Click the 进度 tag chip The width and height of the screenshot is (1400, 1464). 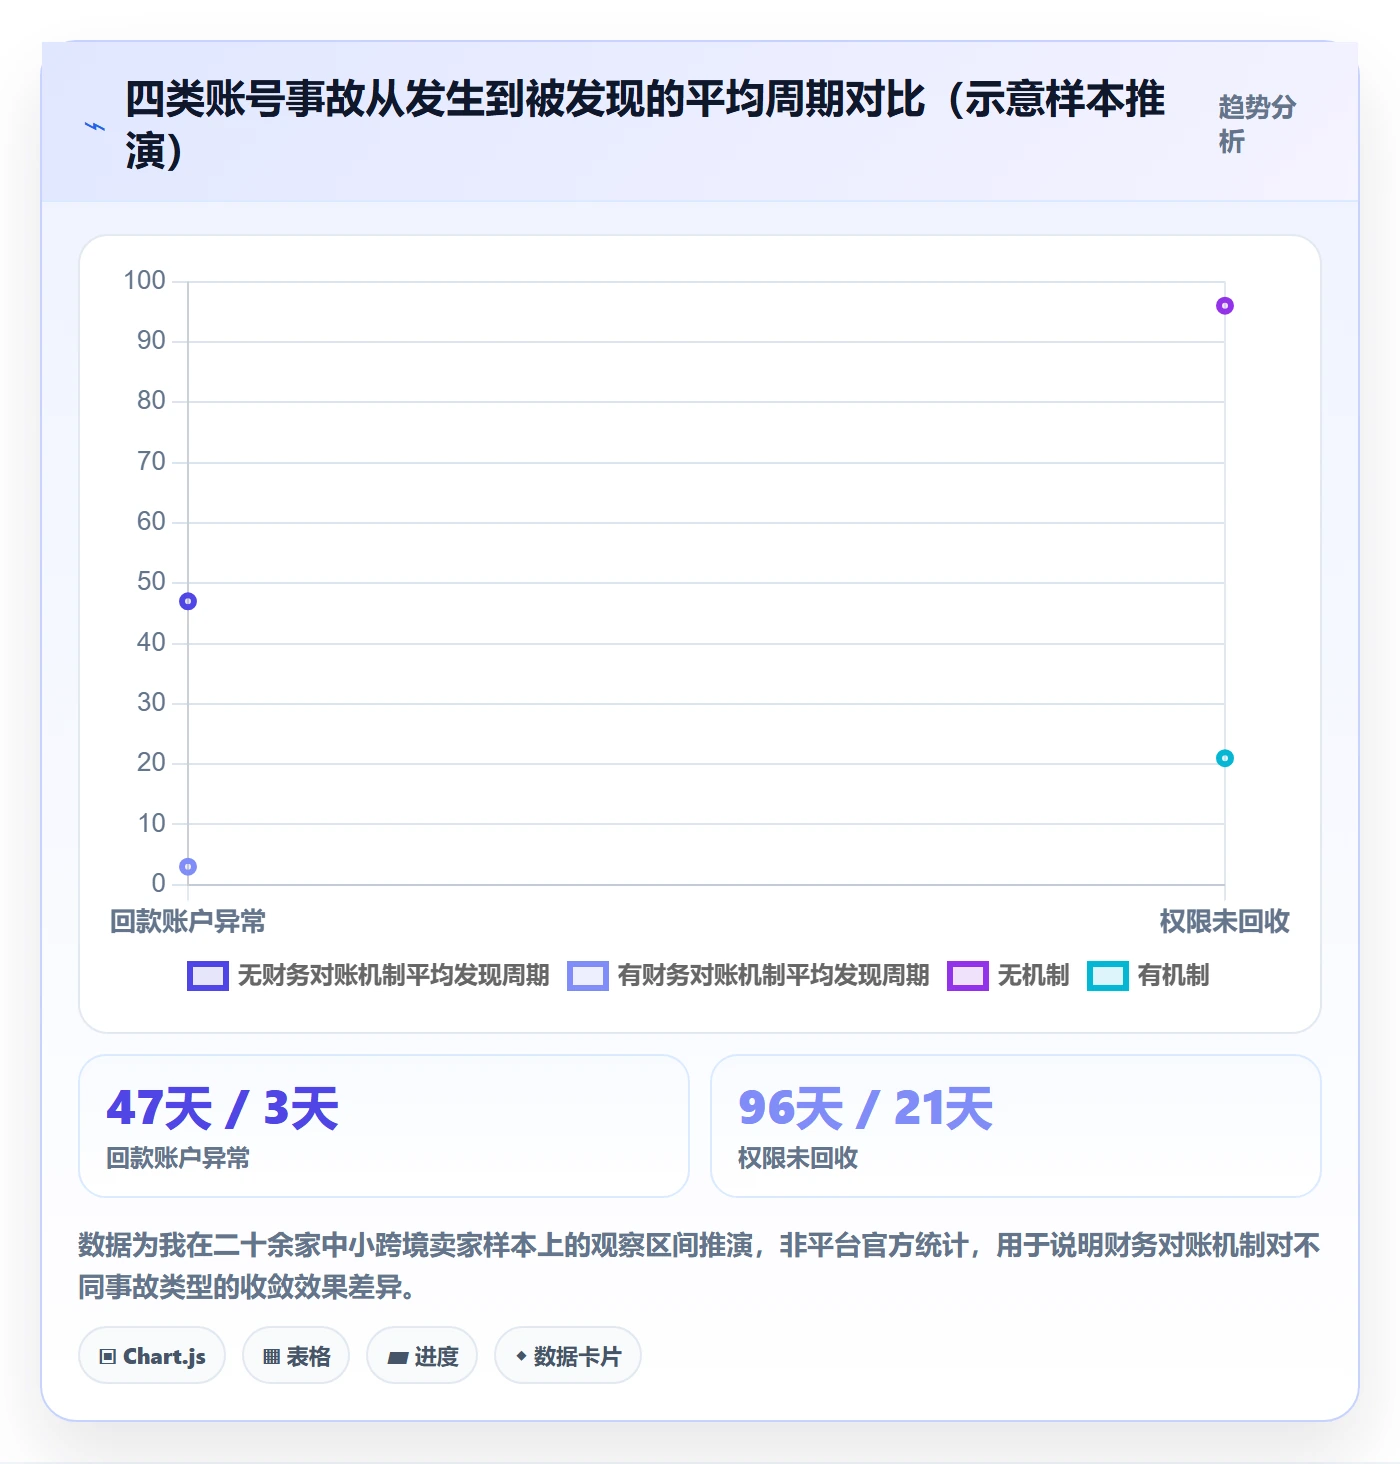[x=422, y=1356]
